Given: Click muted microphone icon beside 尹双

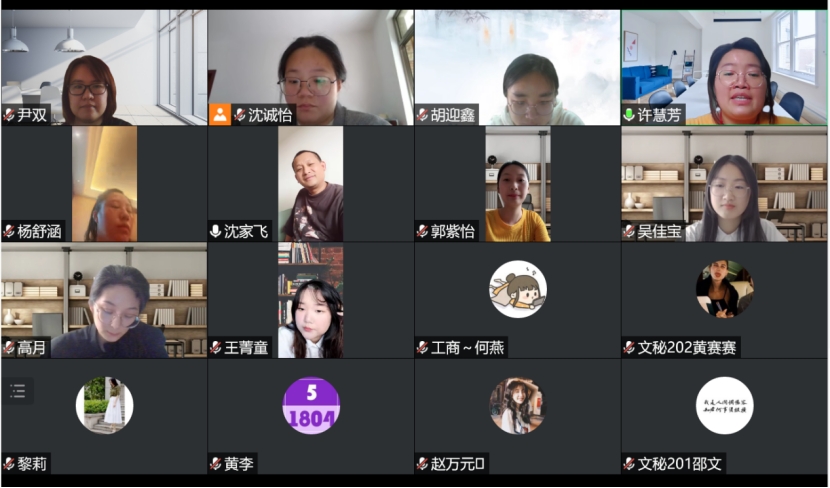Looking at the screenshot, I should coord(9,115).
